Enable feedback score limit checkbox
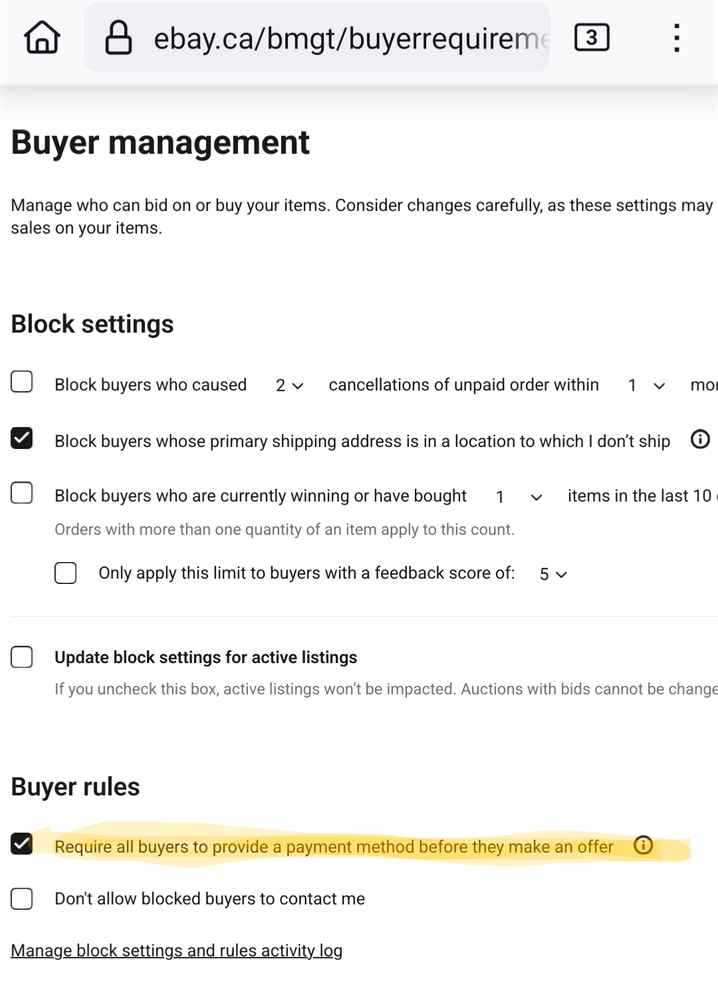The width and height of the screenshot is (718, 999). click(x=66, y=573)
